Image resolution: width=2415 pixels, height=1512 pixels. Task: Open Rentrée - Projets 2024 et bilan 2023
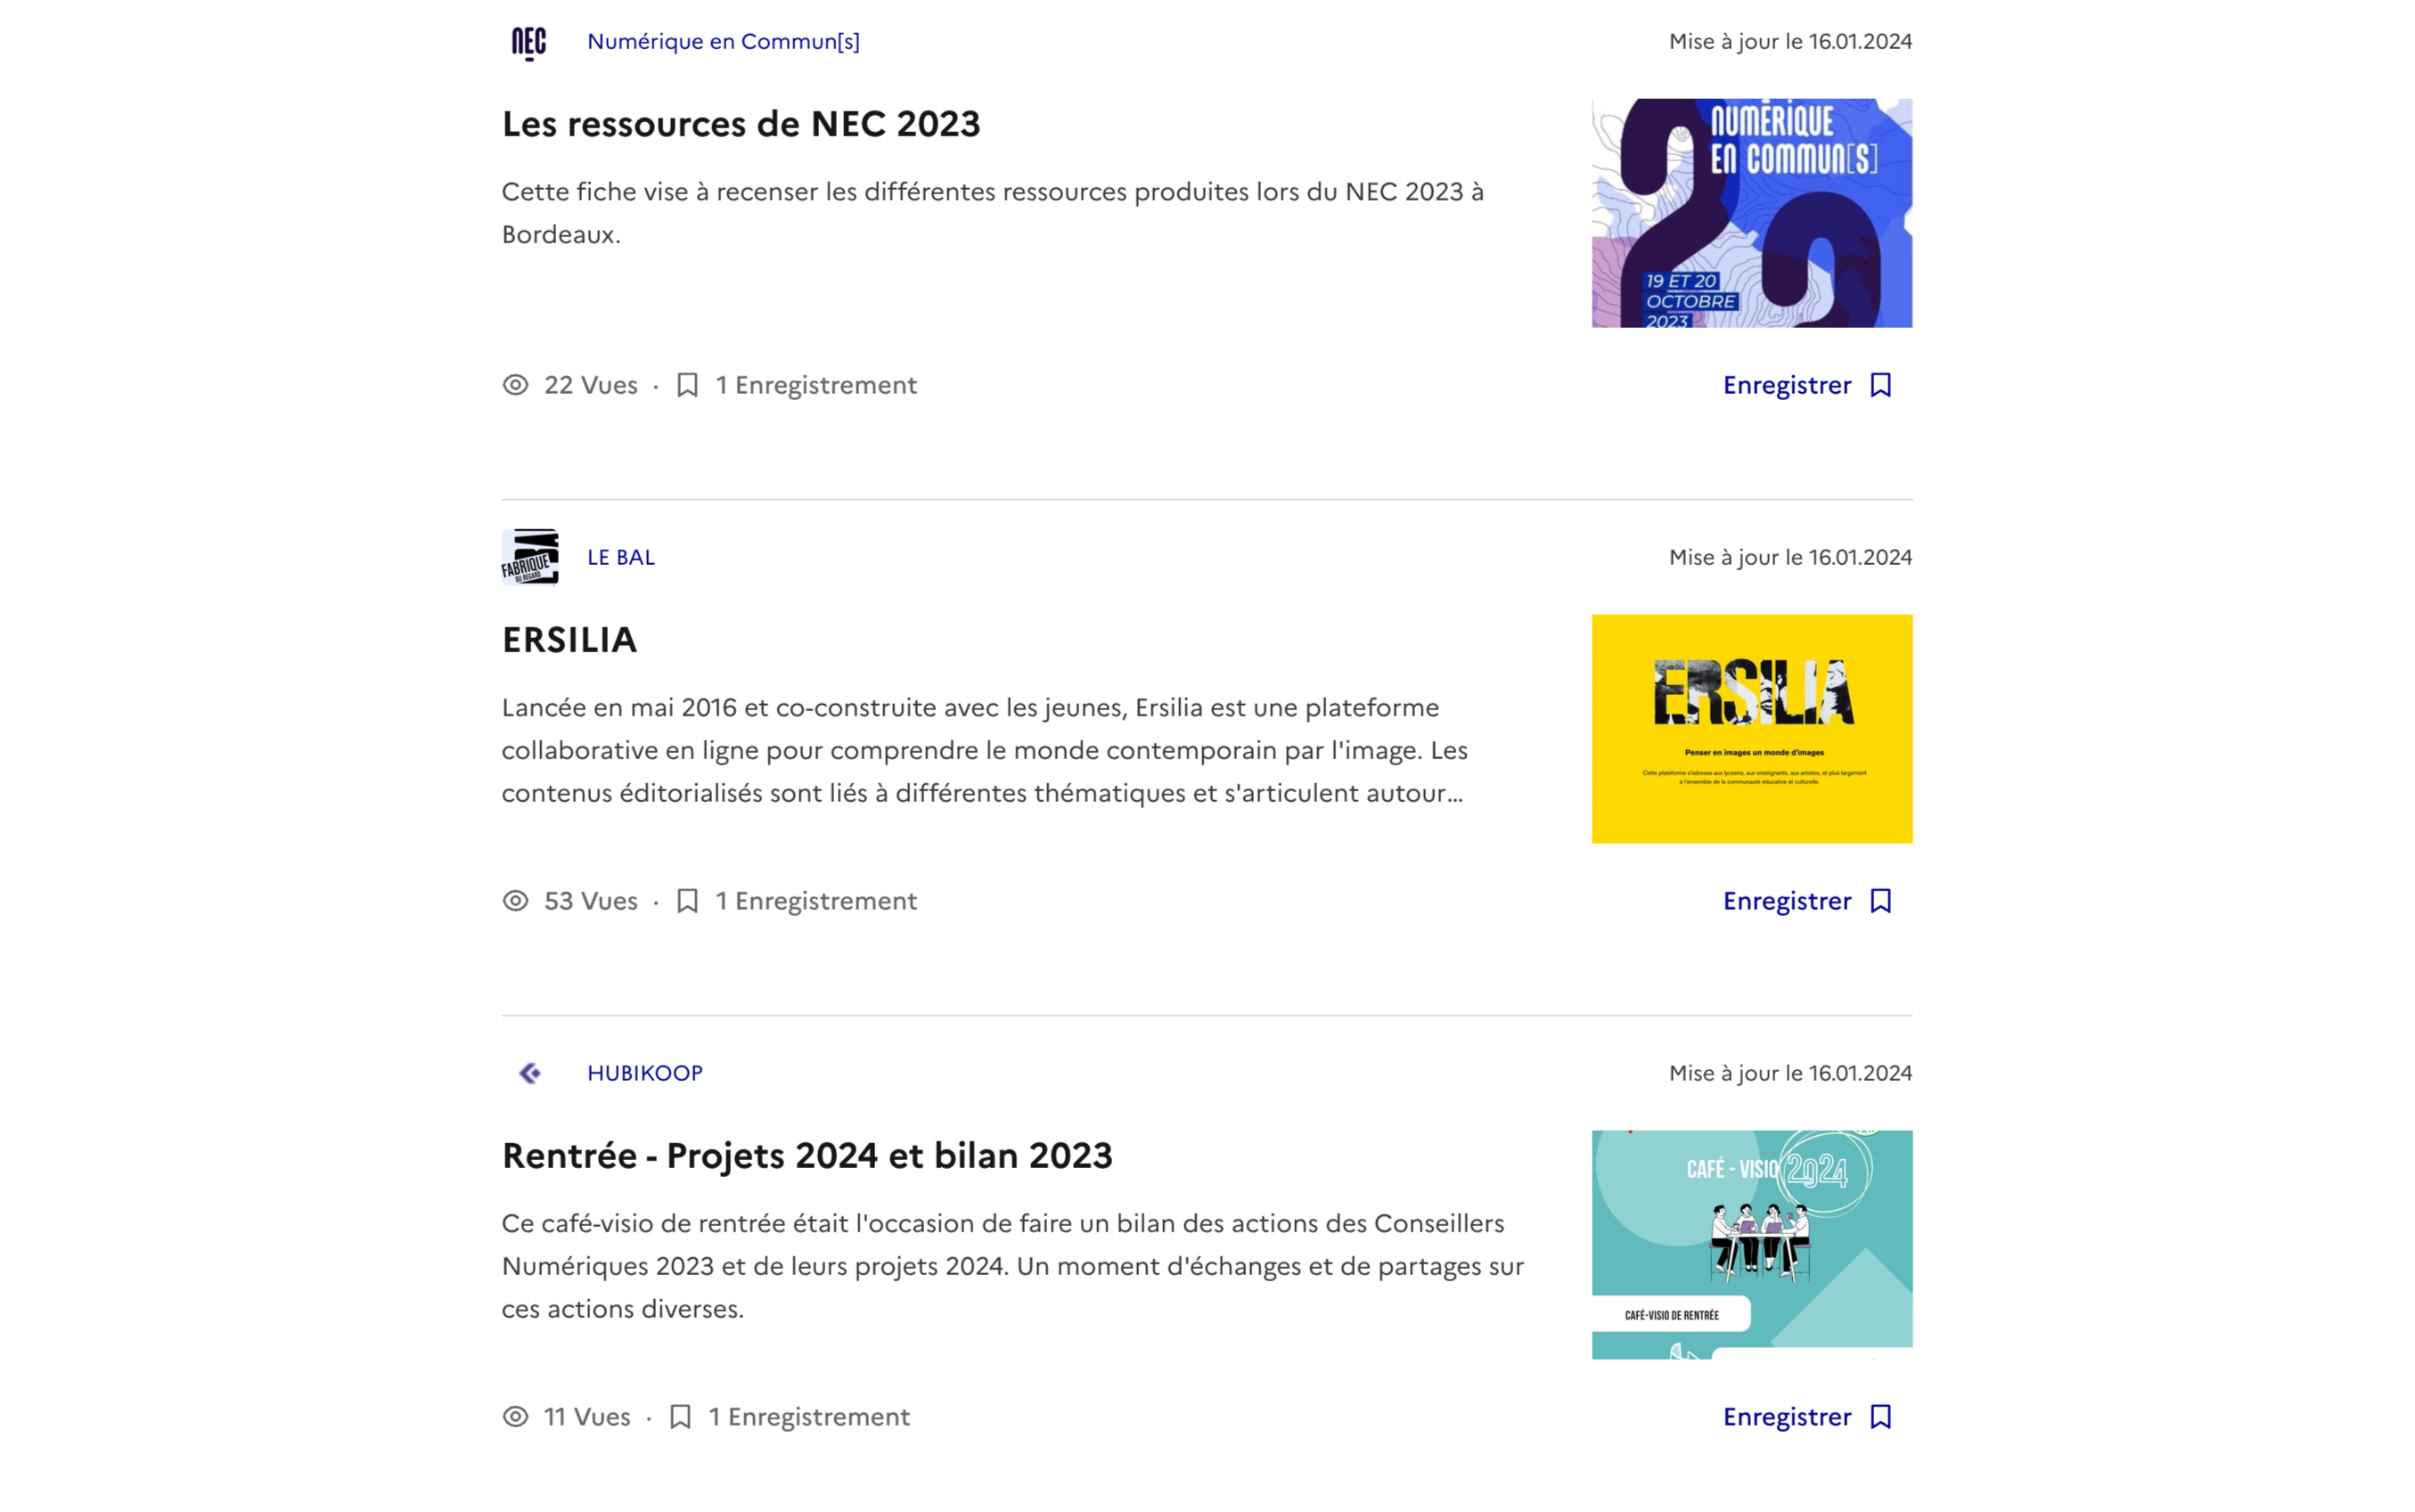point(807,1156)
